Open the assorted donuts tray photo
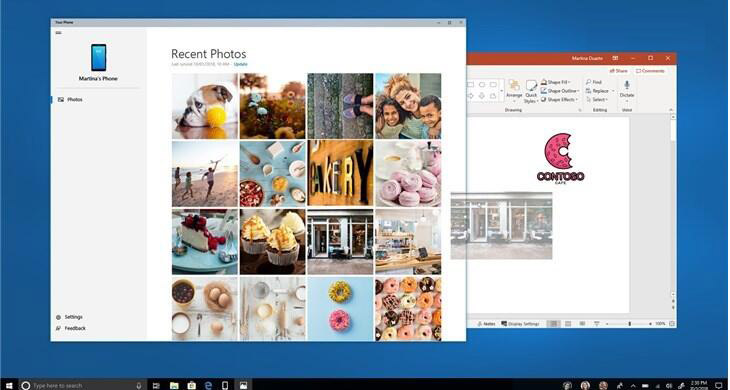 (x=408, y=309)
